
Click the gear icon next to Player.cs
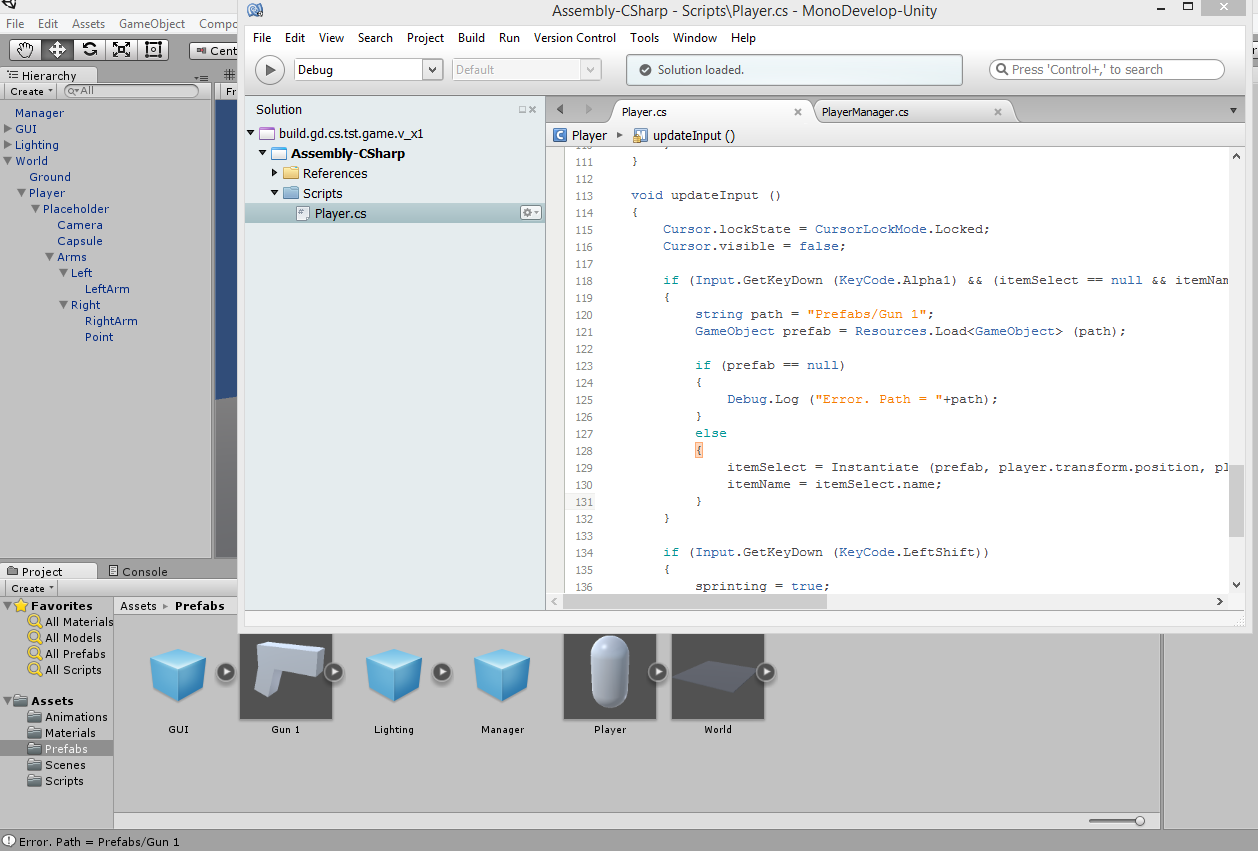pos(530,213)
